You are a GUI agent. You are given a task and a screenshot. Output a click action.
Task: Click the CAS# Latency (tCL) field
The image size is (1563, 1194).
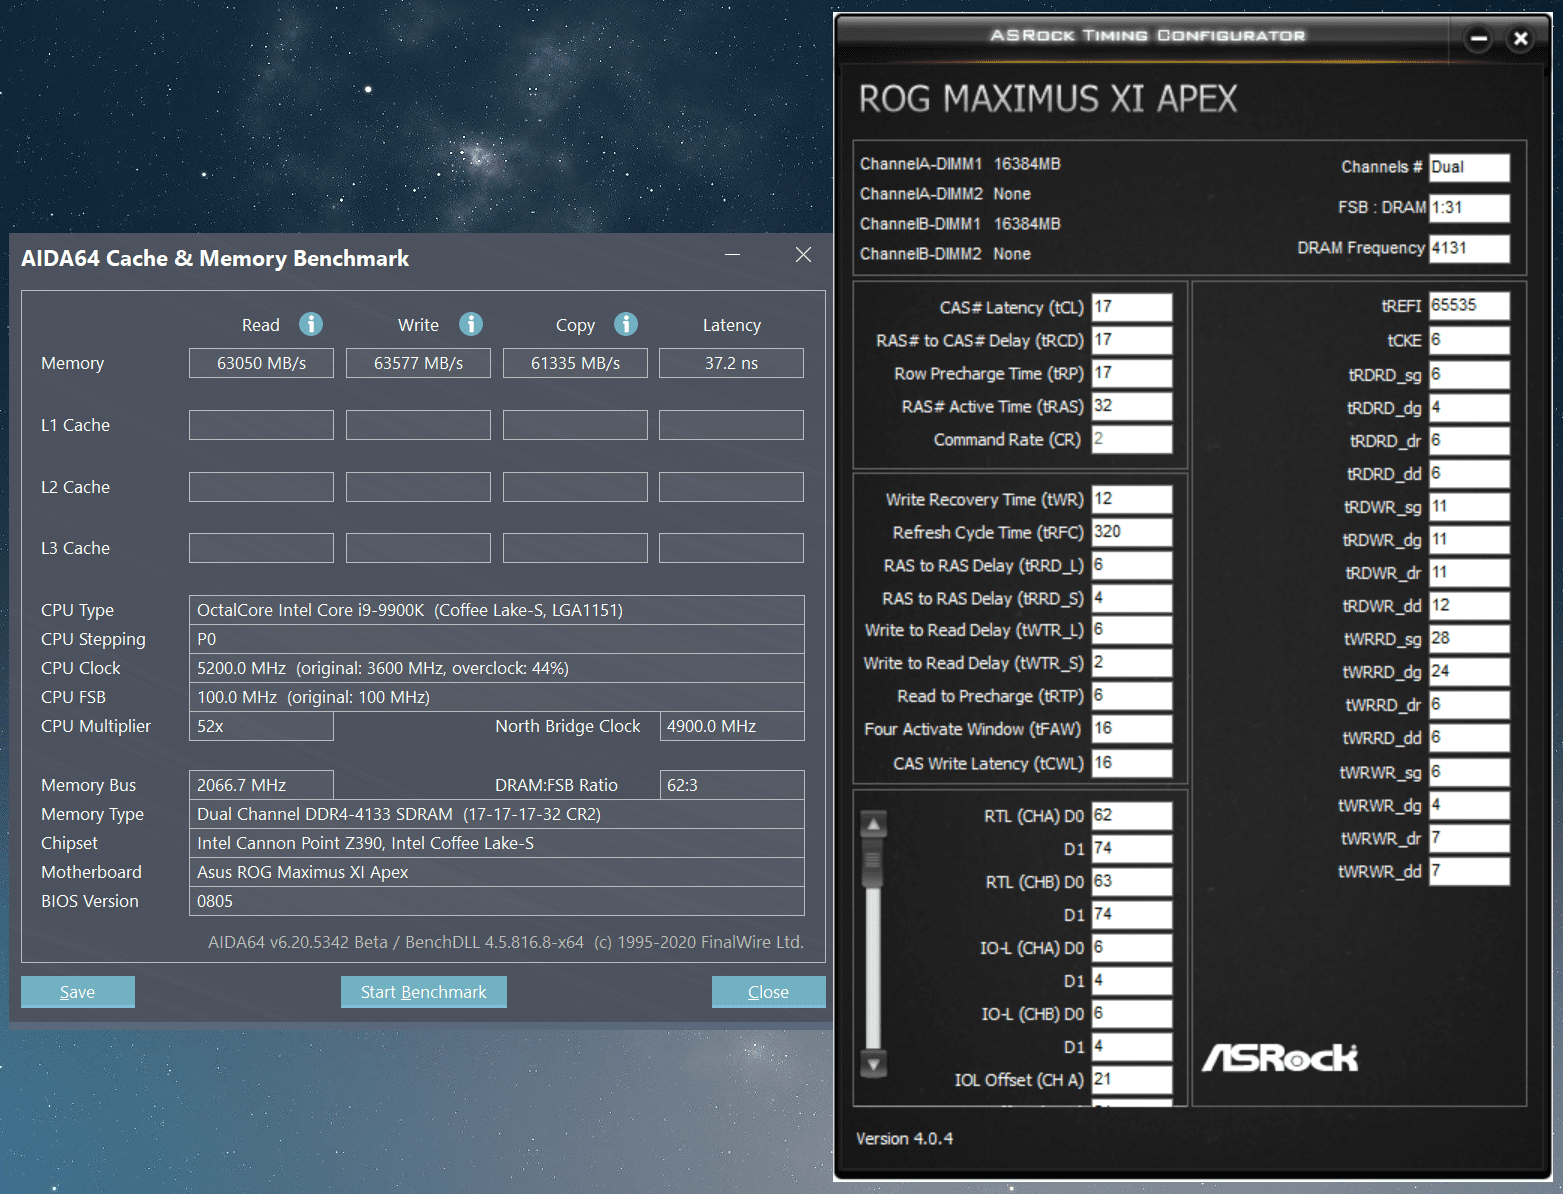coord(1132,307)
